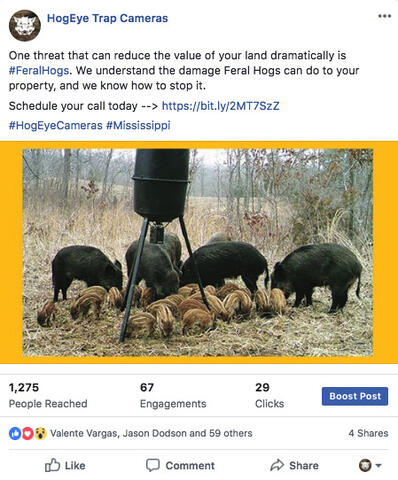Screen dimensions: 398x480
Task: View the 29 Clicks stat
Action: 270,395
